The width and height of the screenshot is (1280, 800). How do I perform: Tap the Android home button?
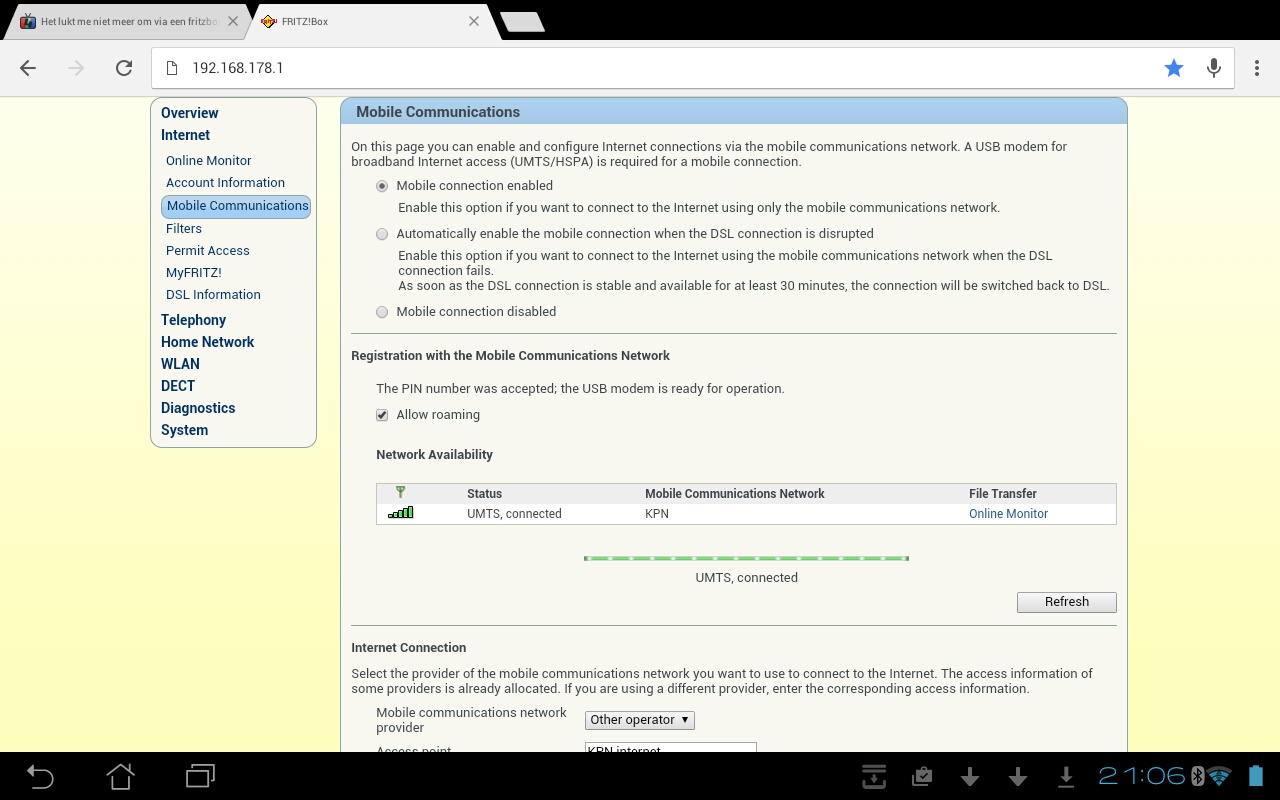(x=120, y=776)
